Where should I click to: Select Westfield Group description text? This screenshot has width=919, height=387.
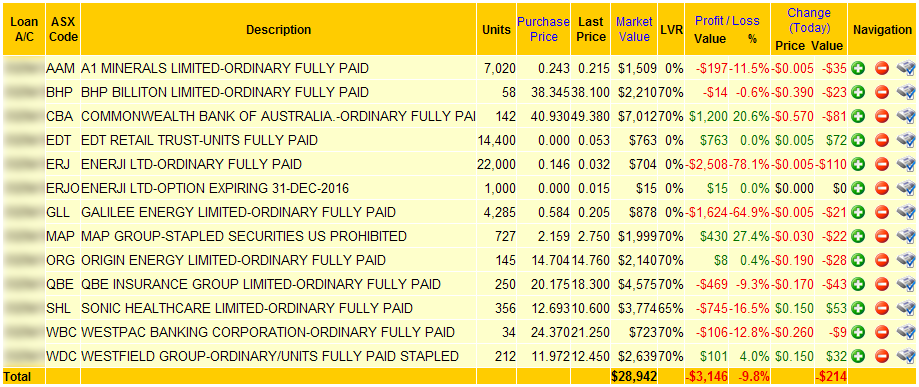[x=270, y=357]
